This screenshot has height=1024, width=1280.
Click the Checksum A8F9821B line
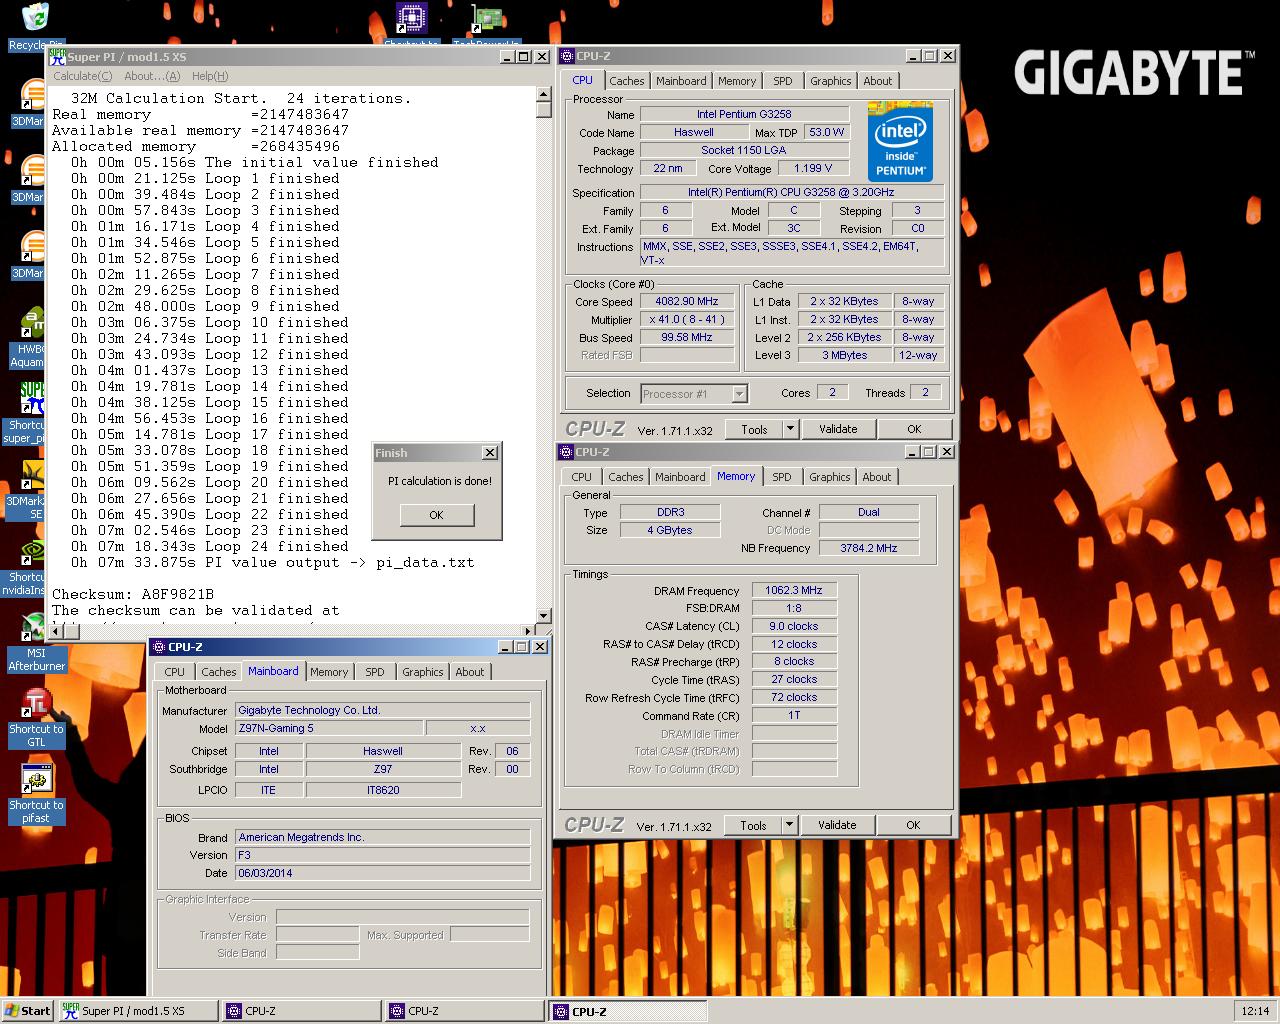[x=133, y=594]
